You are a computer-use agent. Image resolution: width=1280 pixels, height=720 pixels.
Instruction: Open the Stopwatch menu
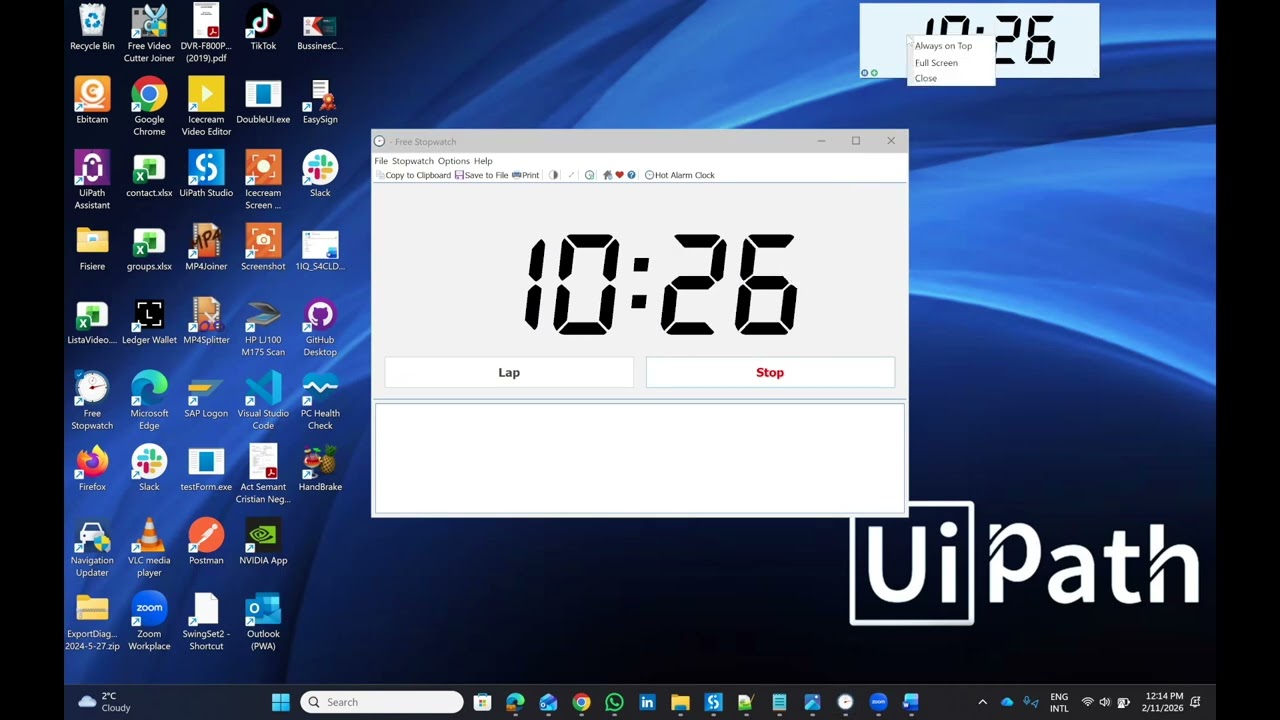click(413, 161)
